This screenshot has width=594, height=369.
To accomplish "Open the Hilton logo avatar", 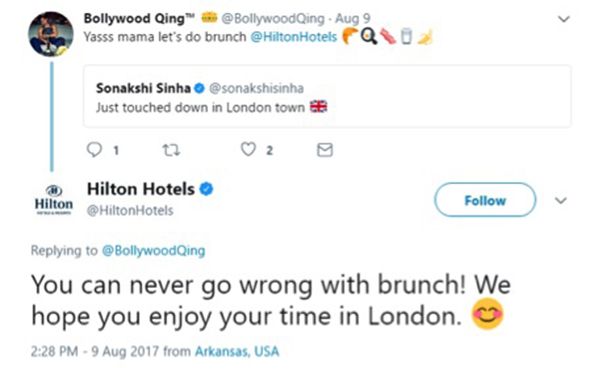I will pos(54,200).
